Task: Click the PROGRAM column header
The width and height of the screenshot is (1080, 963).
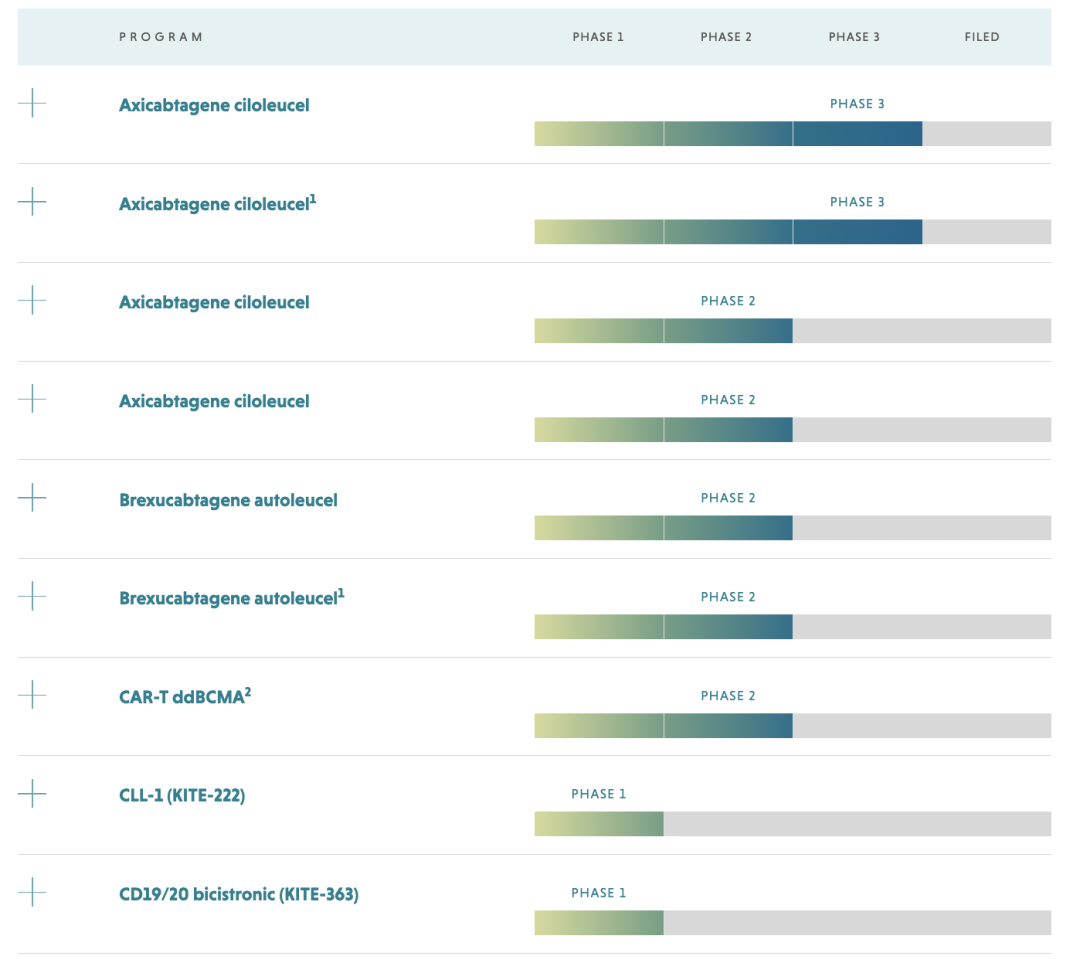Action: pos(161,37)
